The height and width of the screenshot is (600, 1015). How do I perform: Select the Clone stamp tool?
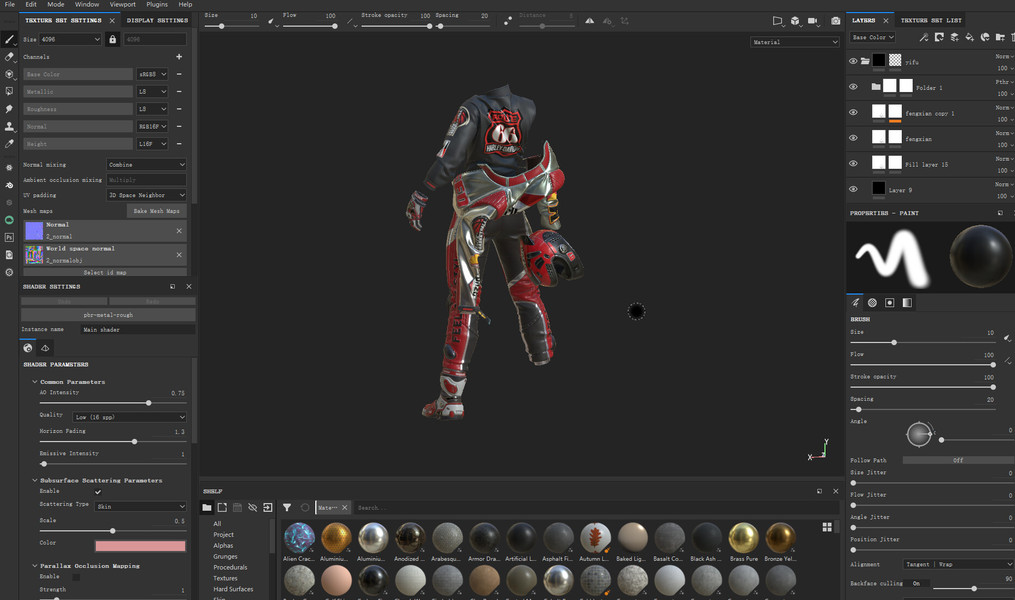click(9, 127)
